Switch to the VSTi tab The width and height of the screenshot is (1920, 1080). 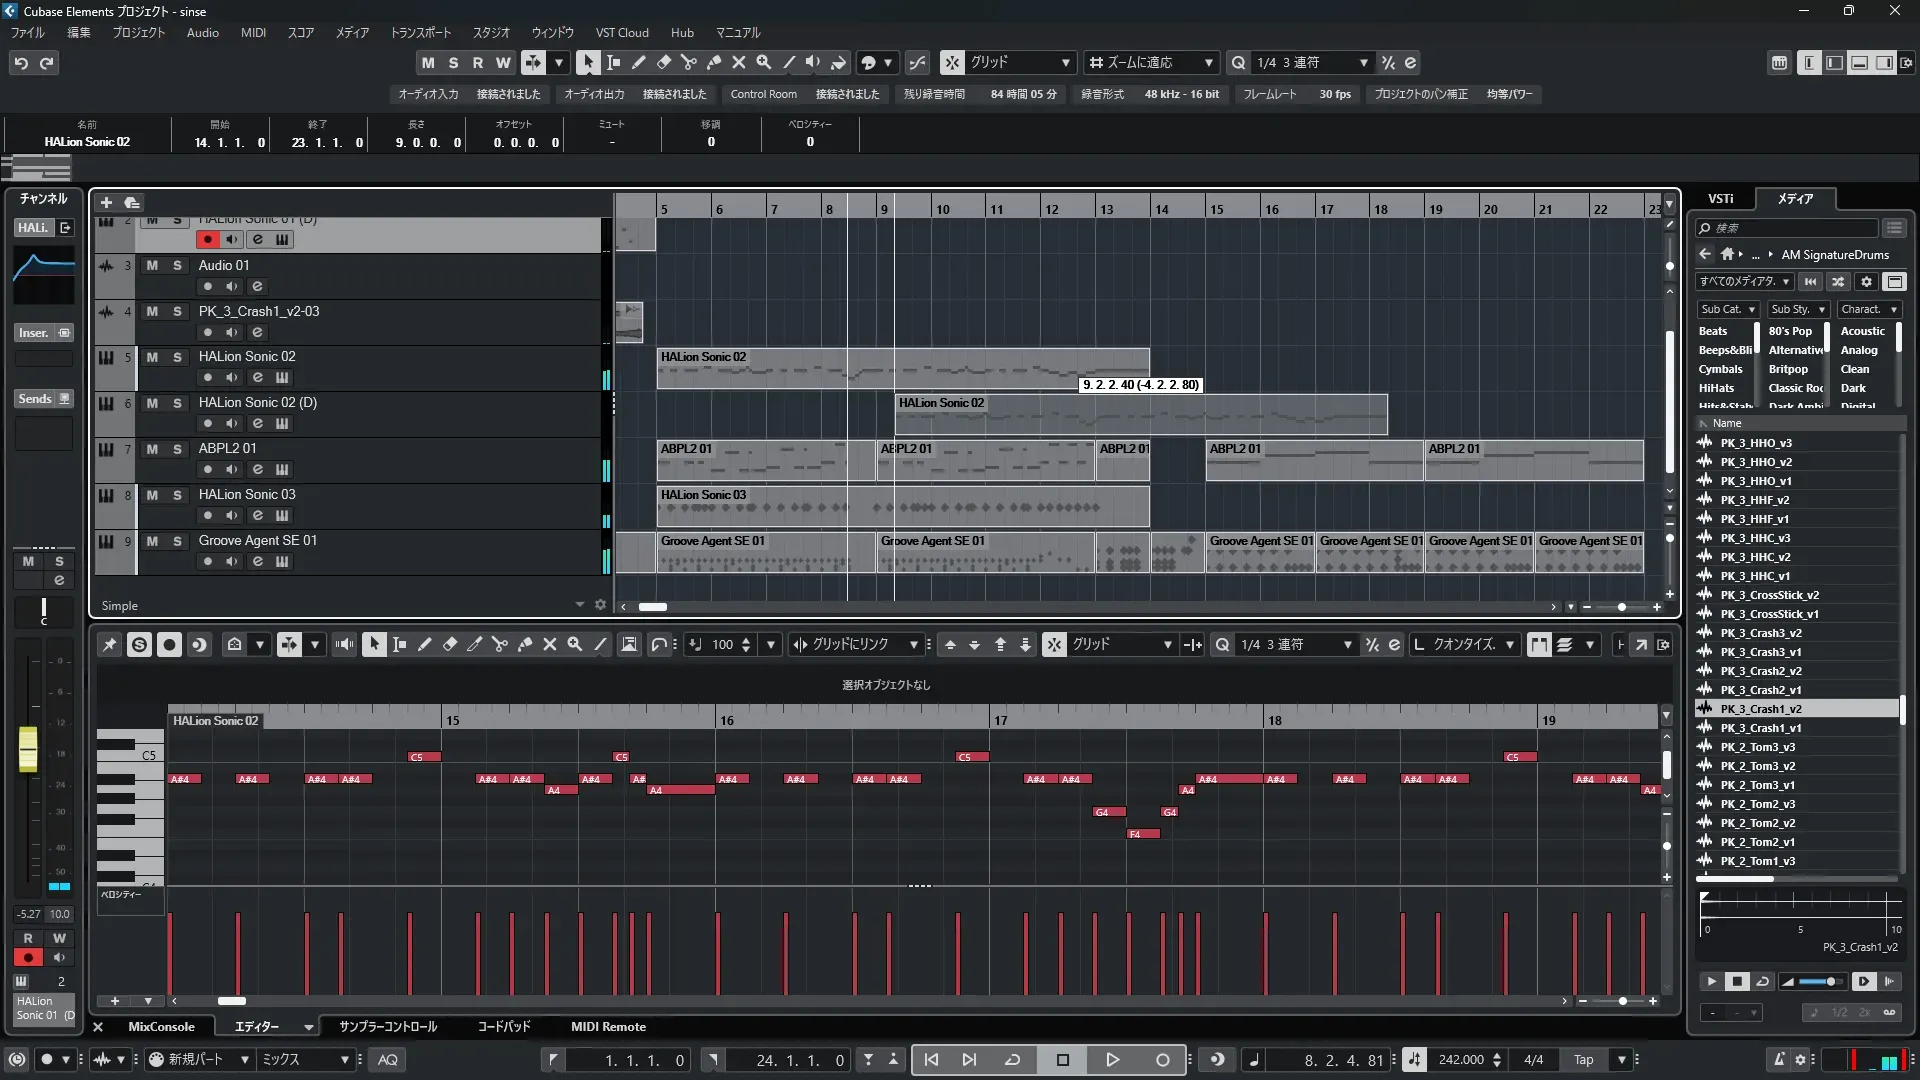tap(1720, 198)
